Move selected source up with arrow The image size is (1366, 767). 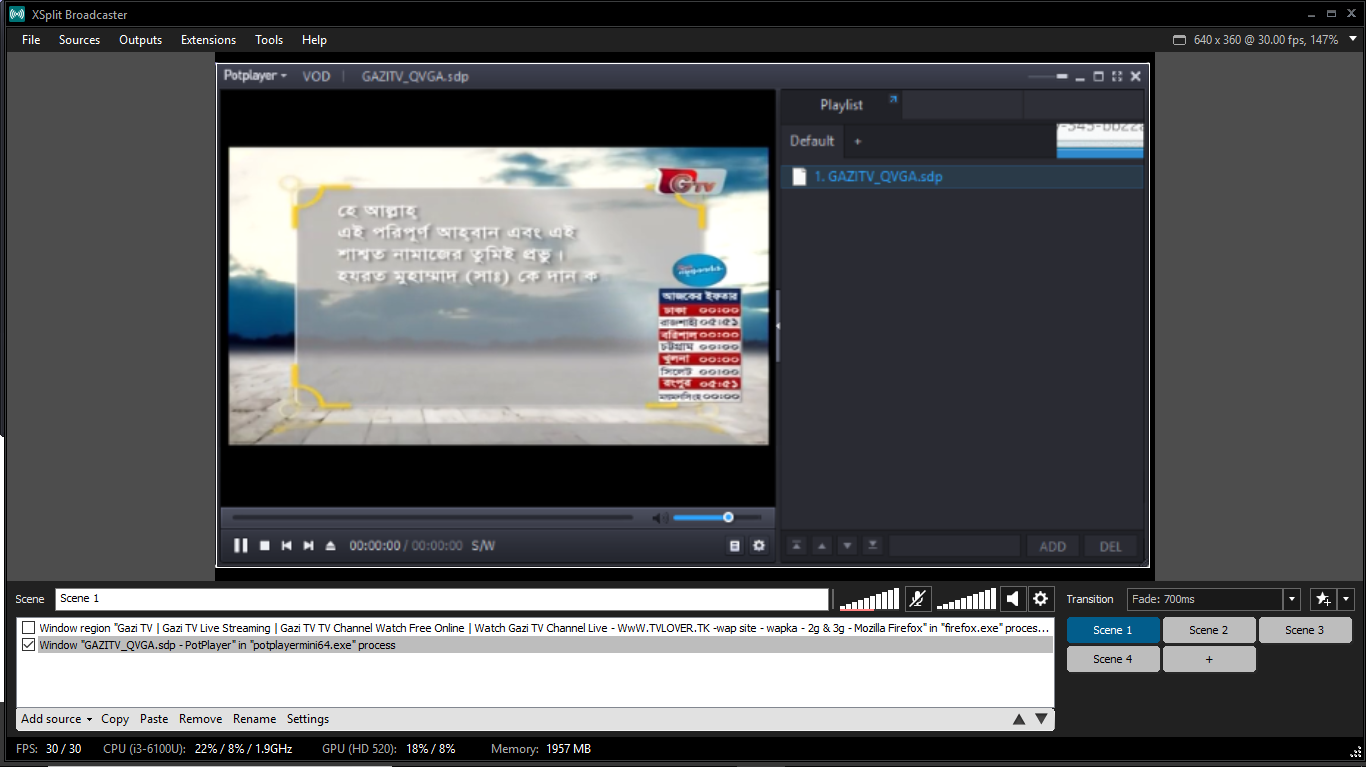pos(1019,719)
